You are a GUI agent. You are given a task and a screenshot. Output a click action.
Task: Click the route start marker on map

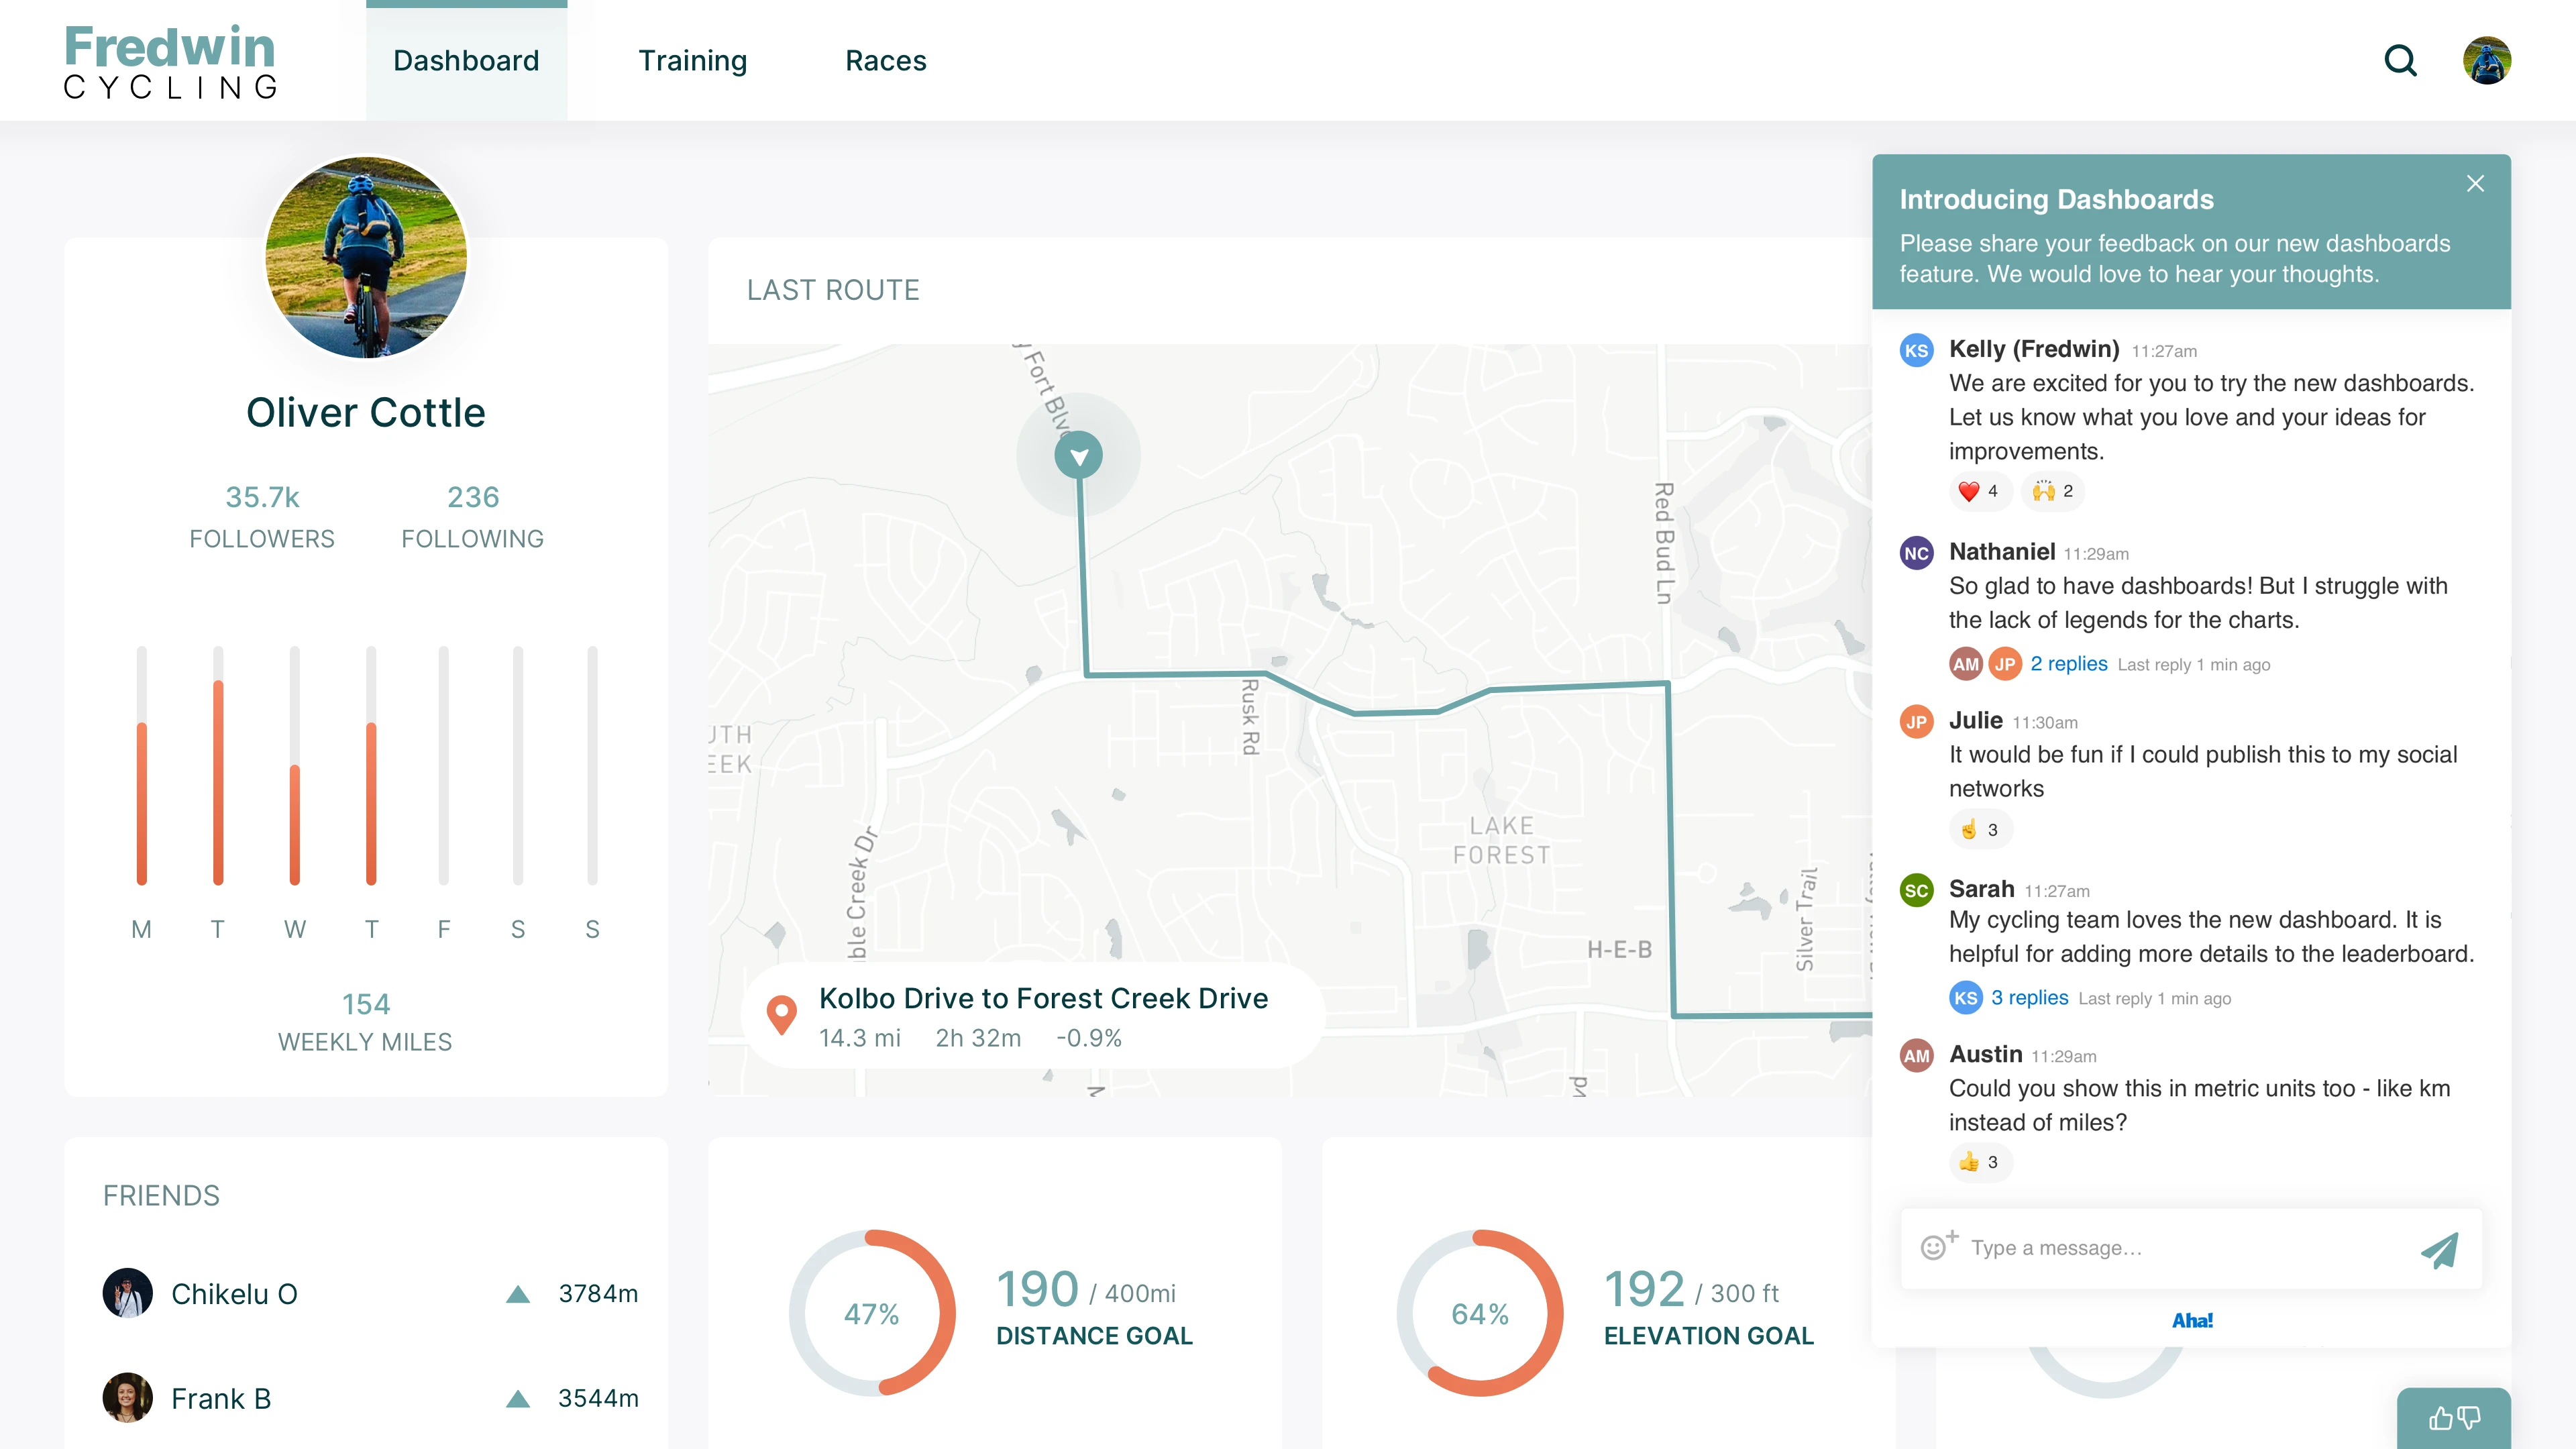[x=1078, y=456]
